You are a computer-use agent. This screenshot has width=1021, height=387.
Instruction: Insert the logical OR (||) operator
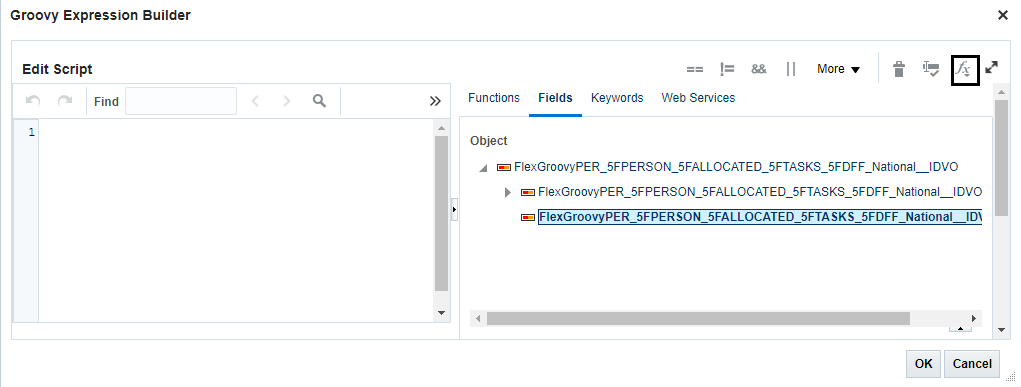click(x=790, y=69)
